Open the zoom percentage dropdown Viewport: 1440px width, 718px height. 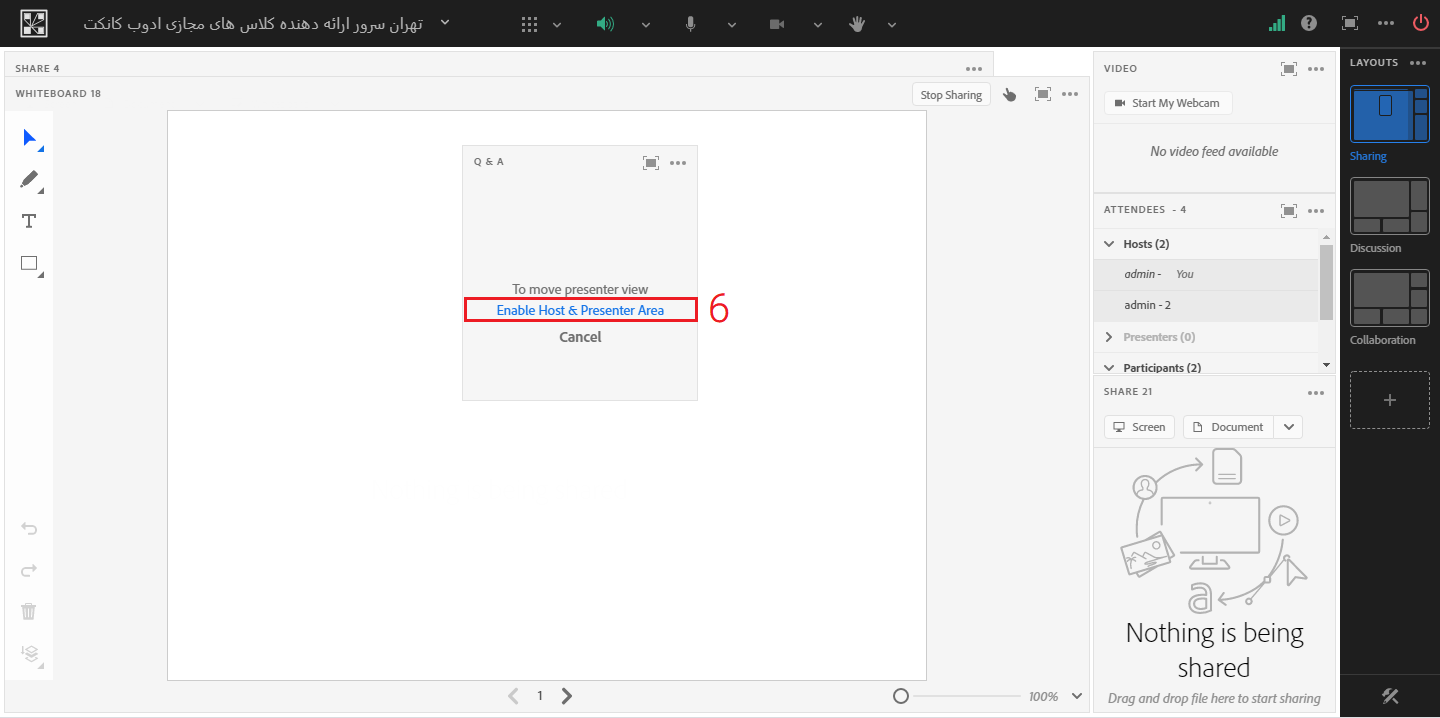pyautogui.click(x=1077, y=696)
